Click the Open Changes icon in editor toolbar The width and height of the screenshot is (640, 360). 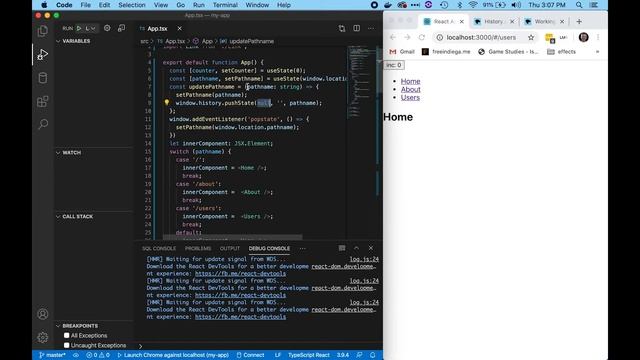coord(342,28)
